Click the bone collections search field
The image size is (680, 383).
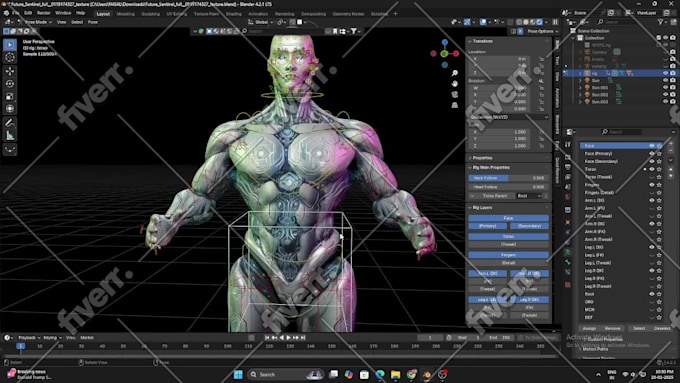pos(621,131)
